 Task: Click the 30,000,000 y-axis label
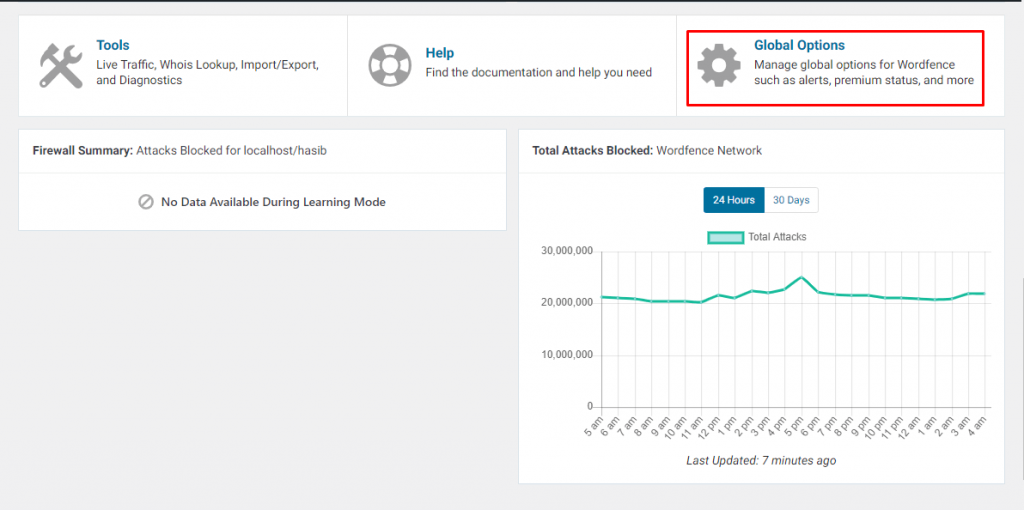(x=566, y=251)
